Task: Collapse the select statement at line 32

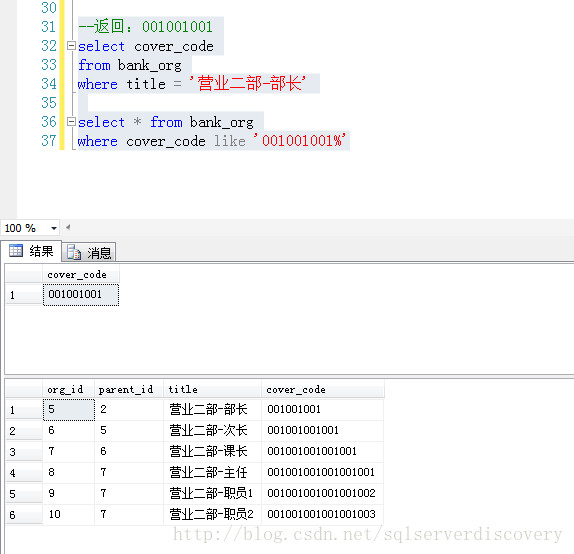Action: tap(71, 46)
